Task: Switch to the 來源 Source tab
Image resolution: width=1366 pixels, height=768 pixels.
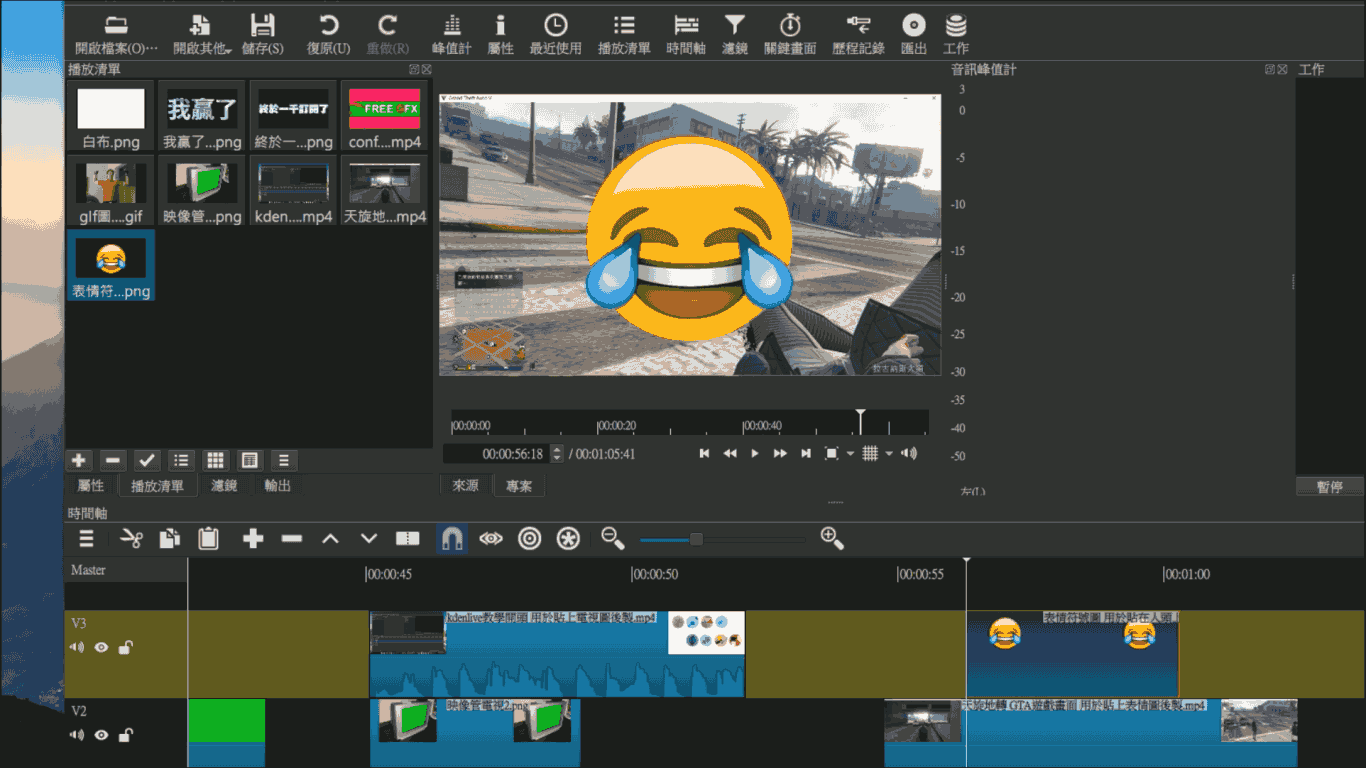Action: [x=466, y=485]
